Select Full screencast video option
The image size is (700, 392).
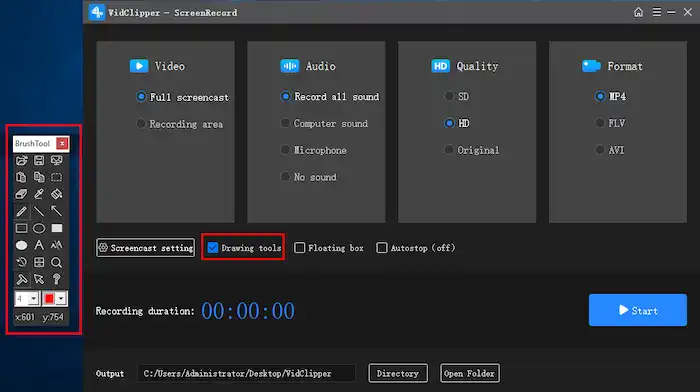(182, 97)
